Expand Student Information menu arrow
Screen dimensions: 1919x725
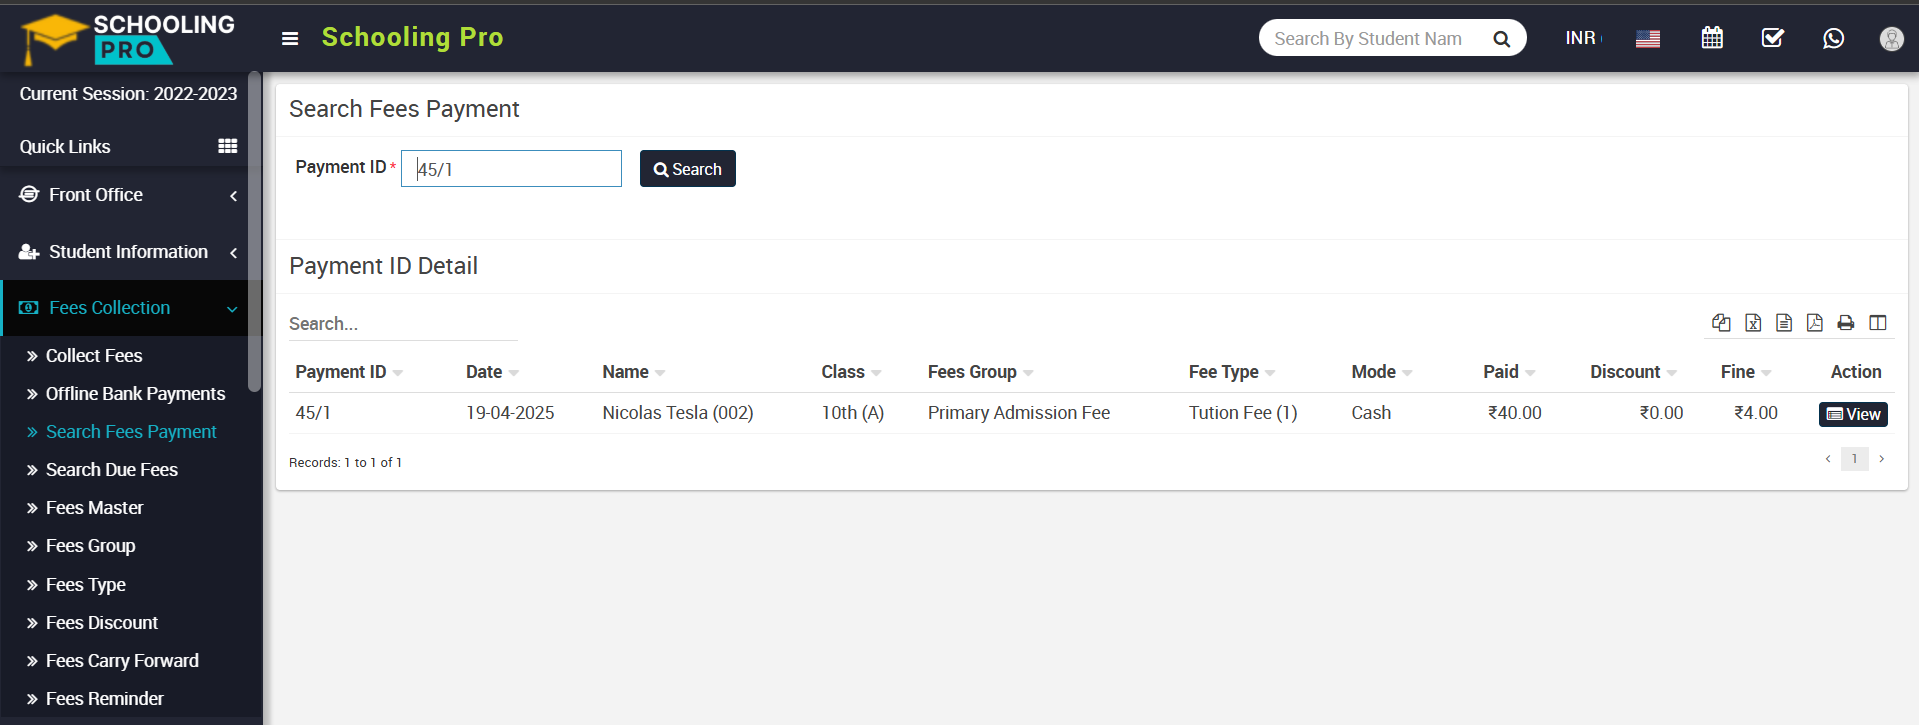click(233, 253)
